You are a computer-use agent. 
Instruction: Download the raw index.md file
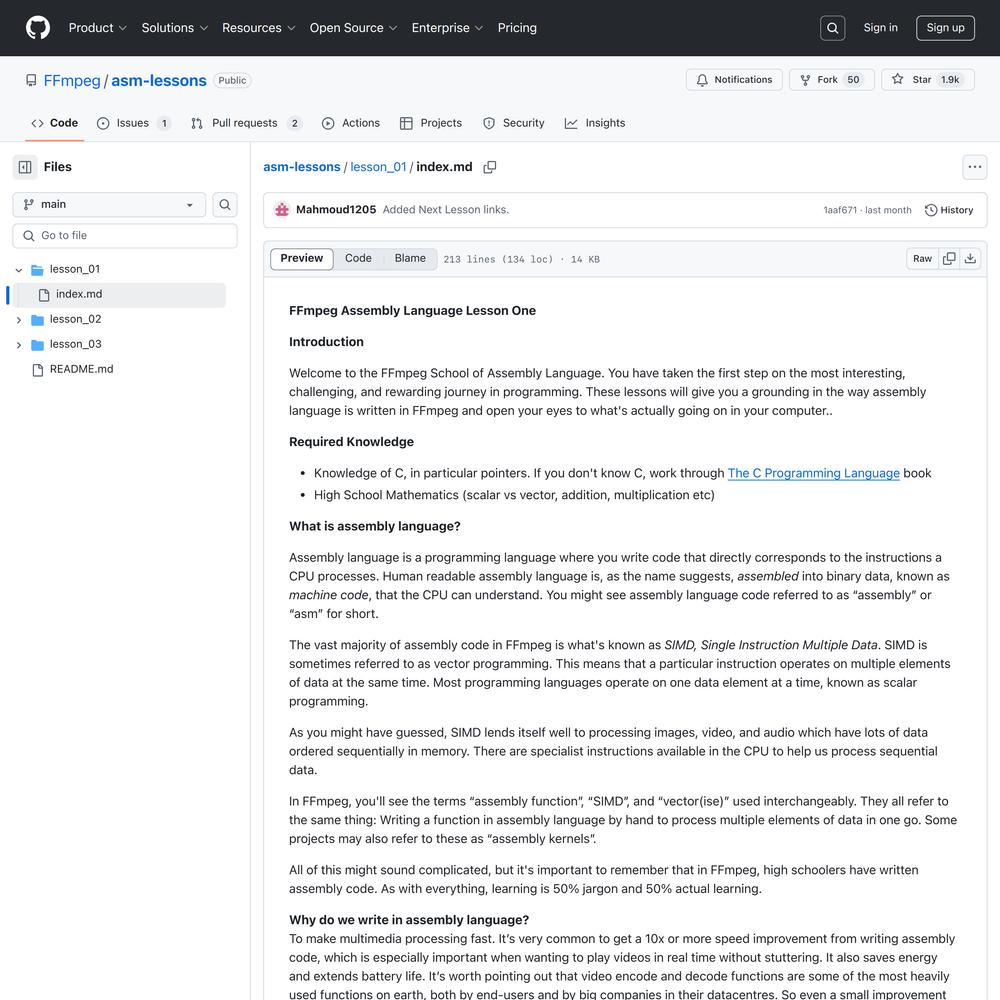[x=970, y=258]
